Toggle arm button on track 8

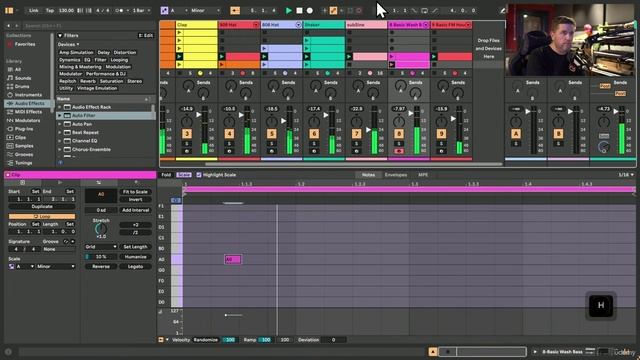click(x=399, y=151)
